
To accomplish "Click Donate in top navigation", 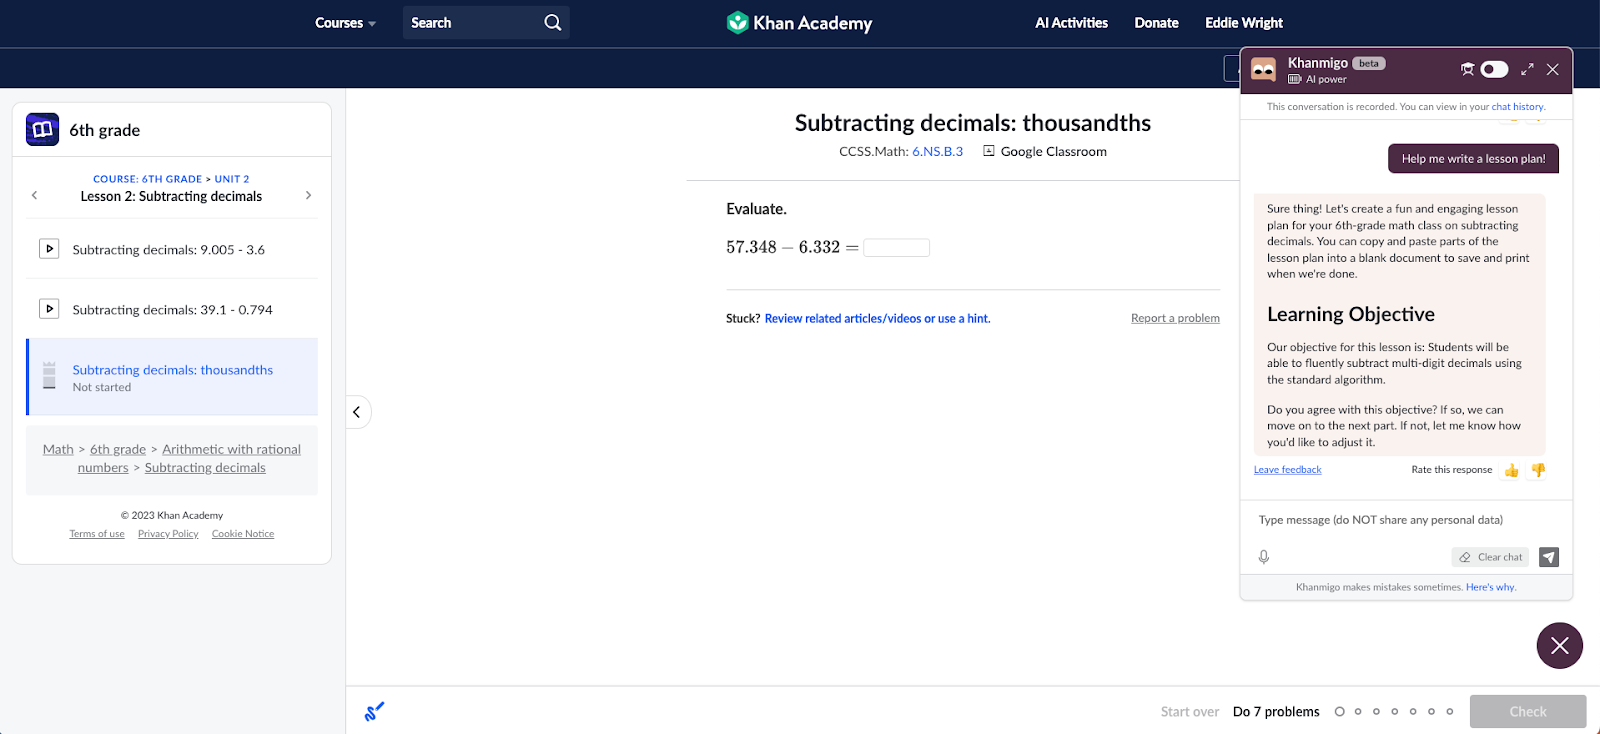I will 1156,23.
